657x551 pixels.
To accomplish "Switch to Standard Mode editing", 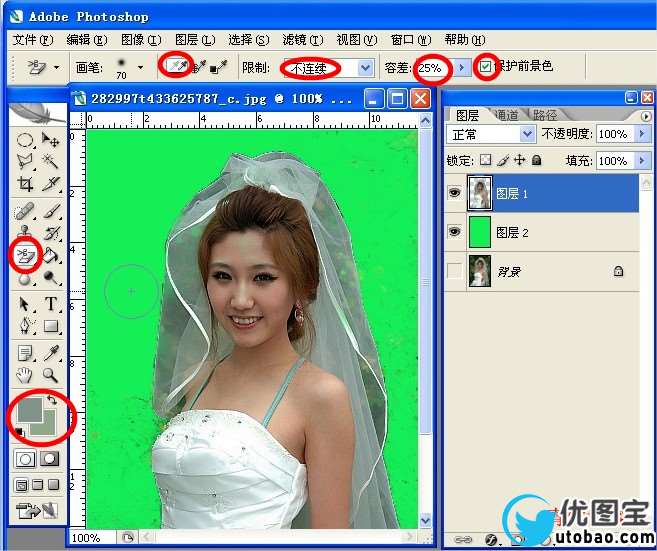I will click(x=25, y=458).
